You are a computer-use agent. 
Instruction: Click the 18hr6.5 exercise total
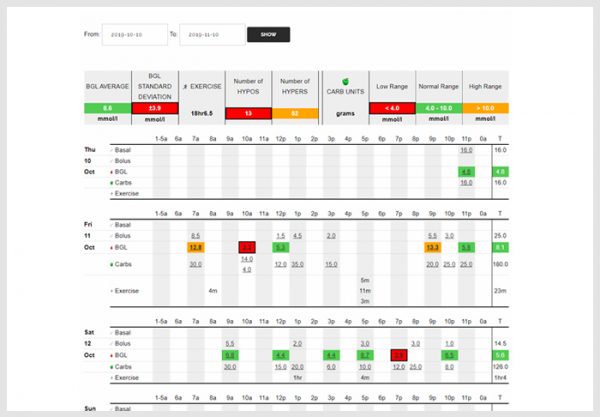tap(202, 114)
